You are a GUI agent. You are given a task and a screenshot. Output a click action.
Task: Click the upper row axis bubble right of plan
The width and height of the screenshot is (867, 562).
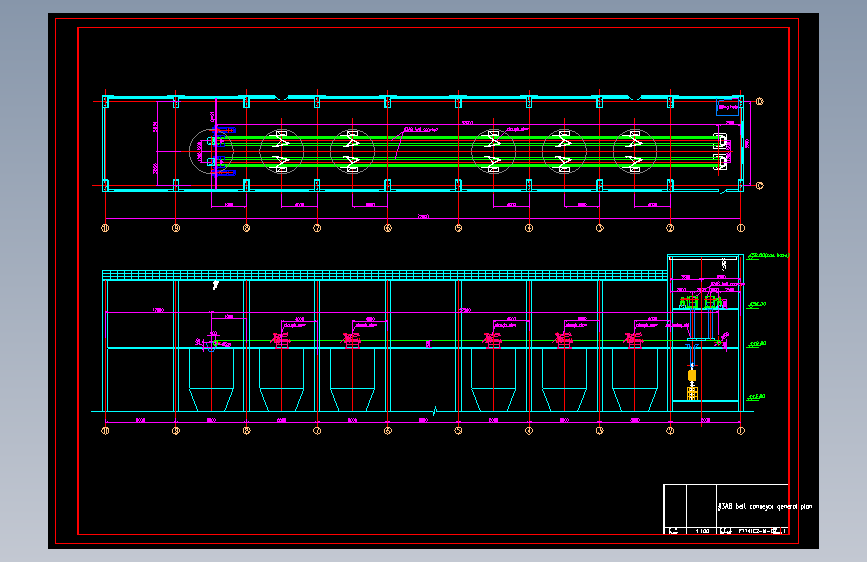[760, 101]
